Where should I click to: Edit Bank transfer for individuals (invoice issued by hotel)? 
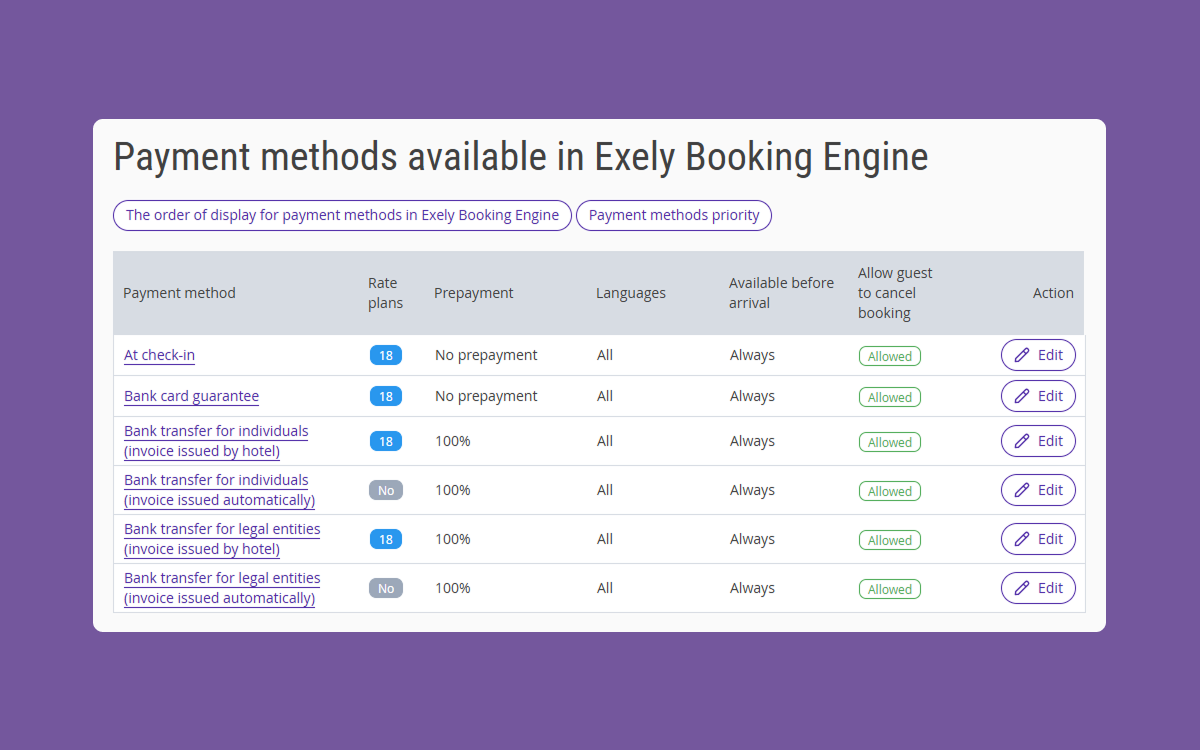point(1038,441)
